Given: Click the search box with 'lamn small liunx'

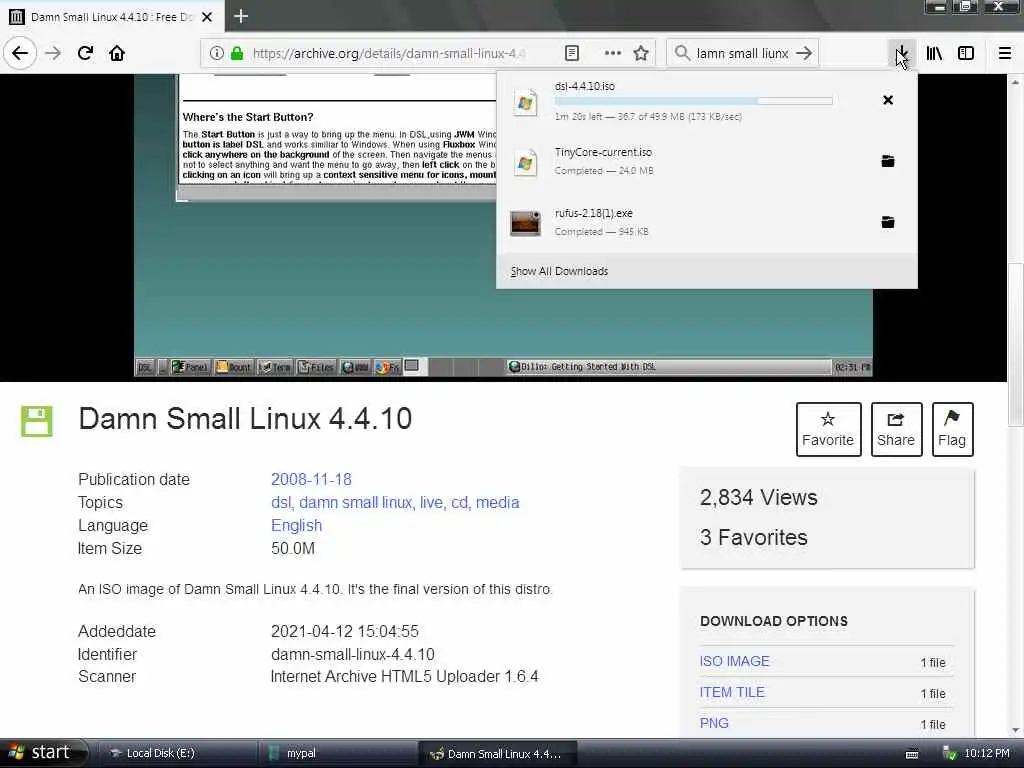Looking at the screenshot, I should coord(742,53).
